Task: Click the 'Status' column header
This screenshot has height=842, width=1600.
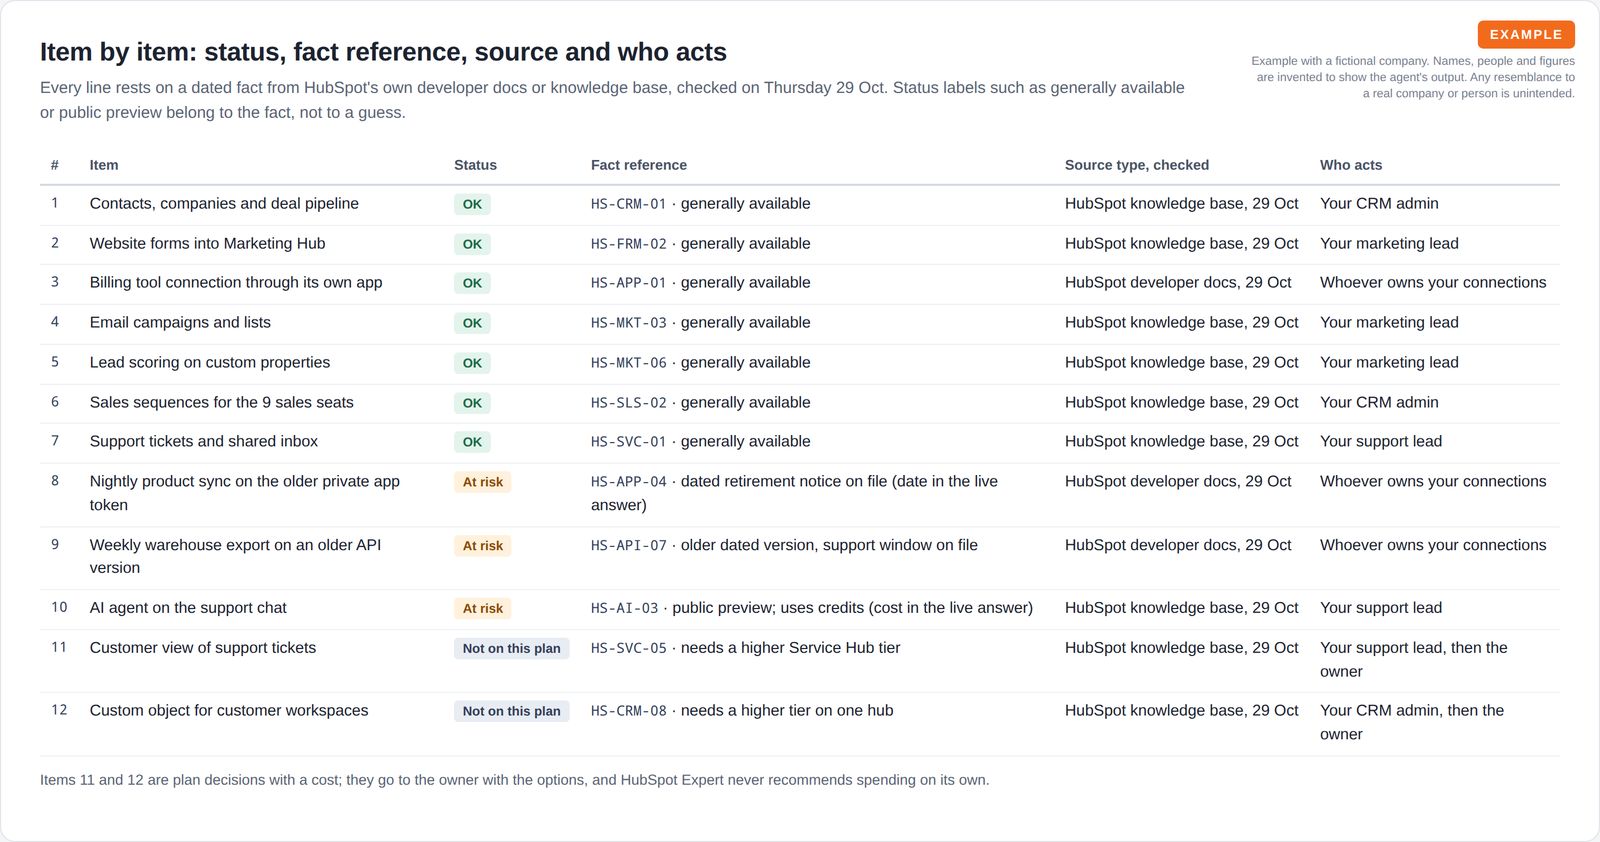Action: click(475, 165)
